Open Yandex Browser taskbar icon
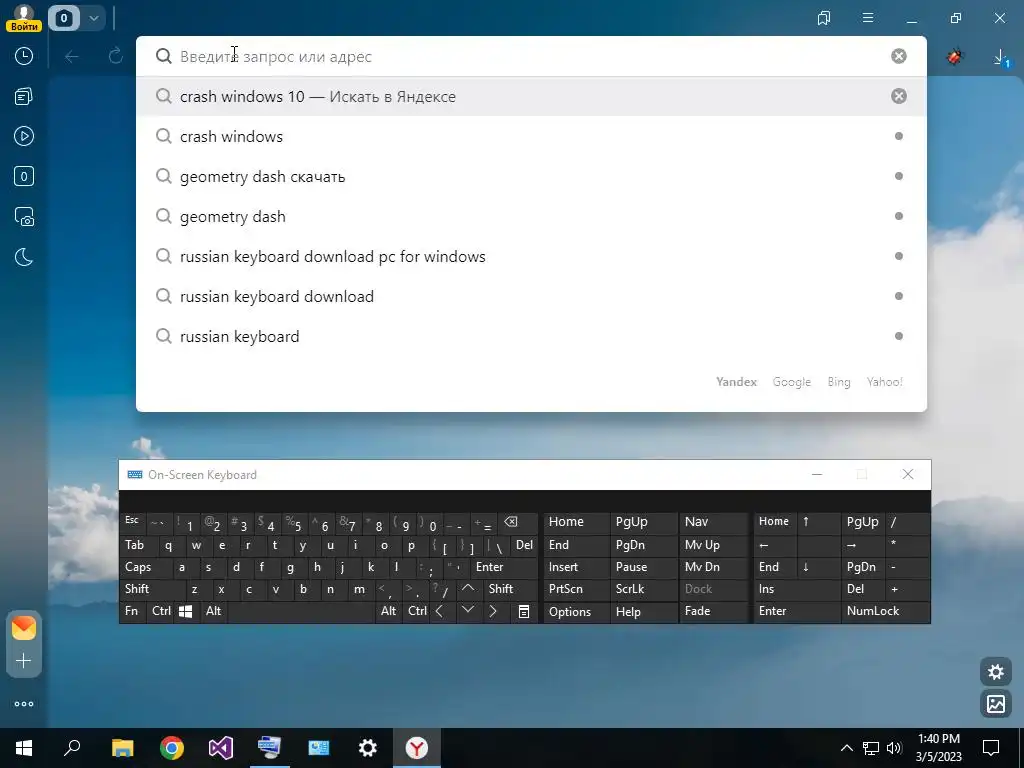The width and height of the screenshot is (1024, 768). coord(417,748)
